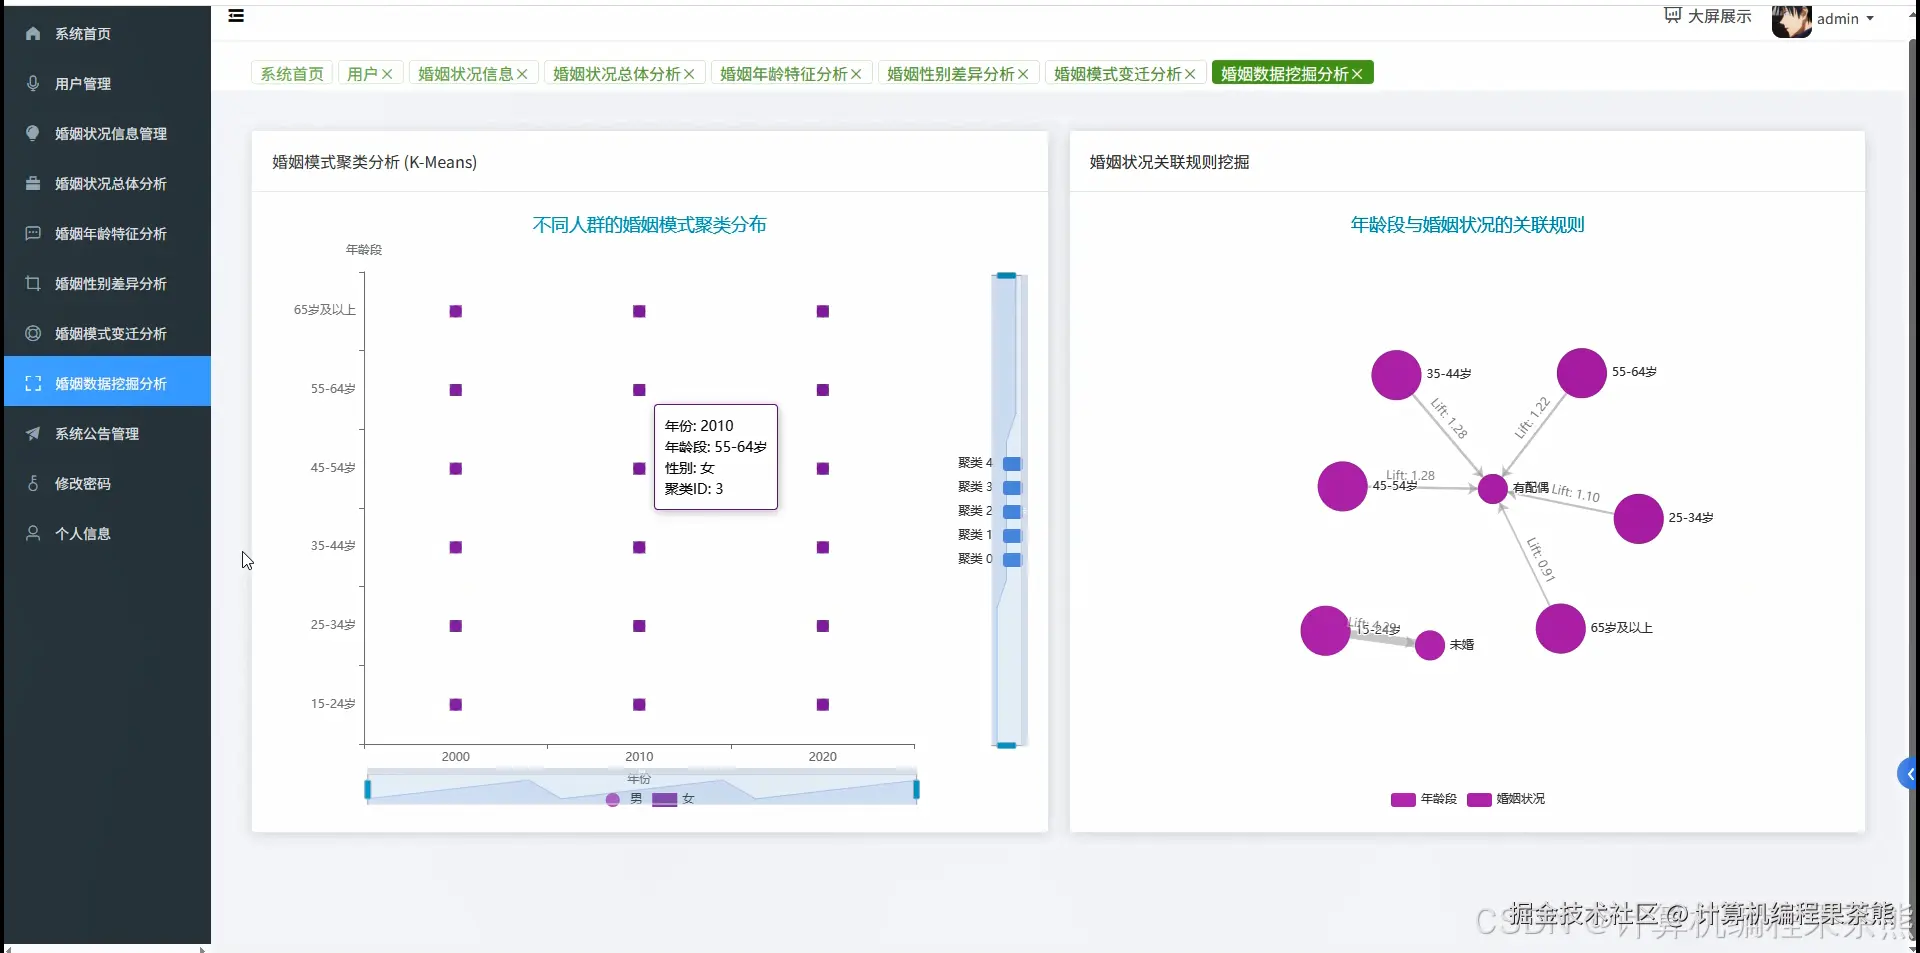This screenshot has height=953, width=1920.
Task: Click the 有配偶 center node
Action: click(1492, 489)
